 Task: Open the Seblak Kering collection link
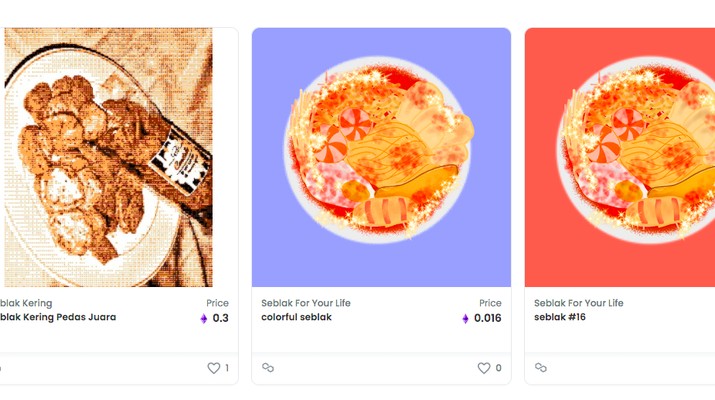tap(26, 303)
